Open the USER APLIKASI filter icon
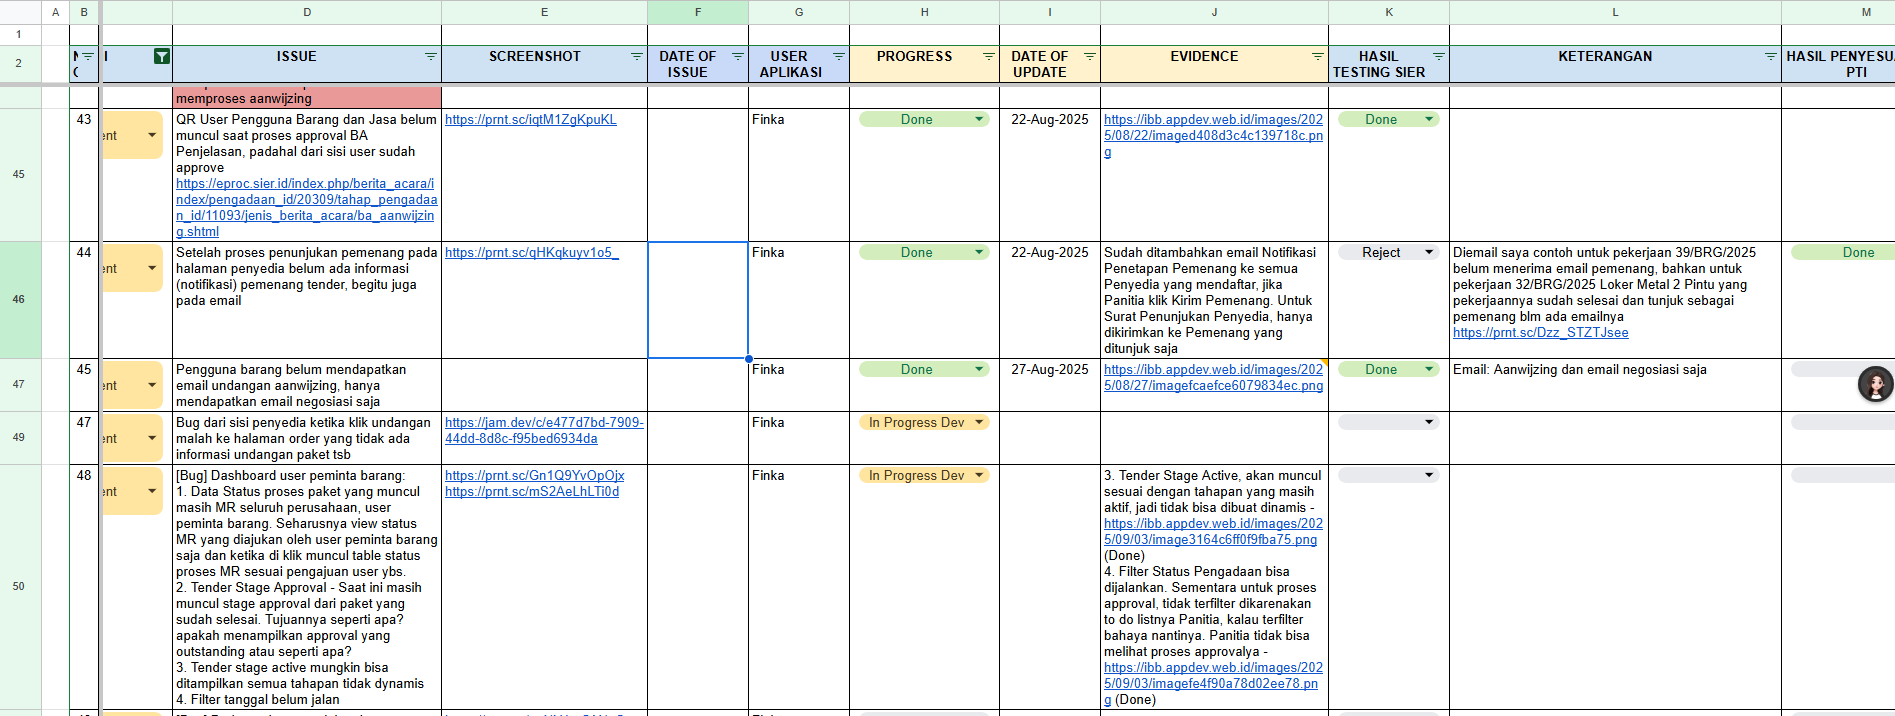 (x=839, y=57)
